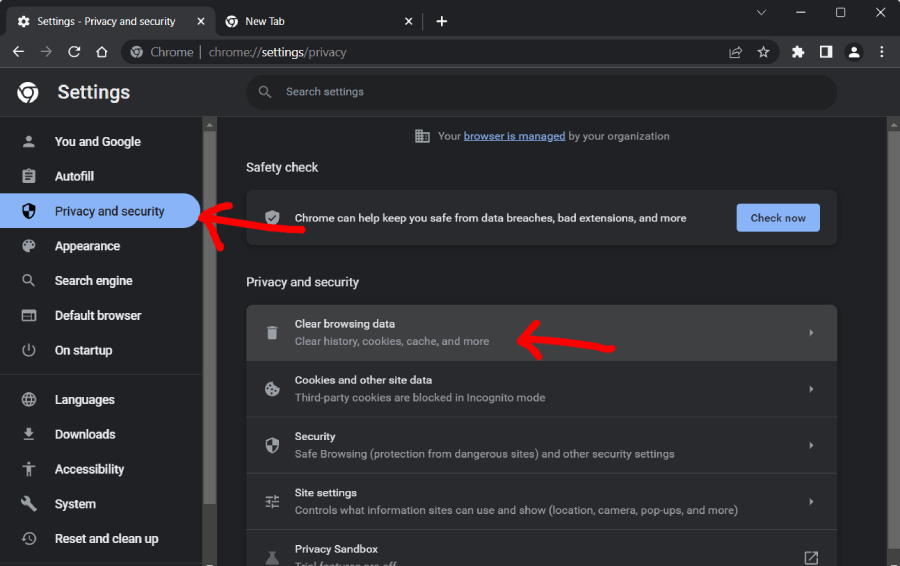Image resolution: width=900 pixels, height=566 pixels.
Task: Click the Chrome logo beside Settings
Action: pos(28,92)
